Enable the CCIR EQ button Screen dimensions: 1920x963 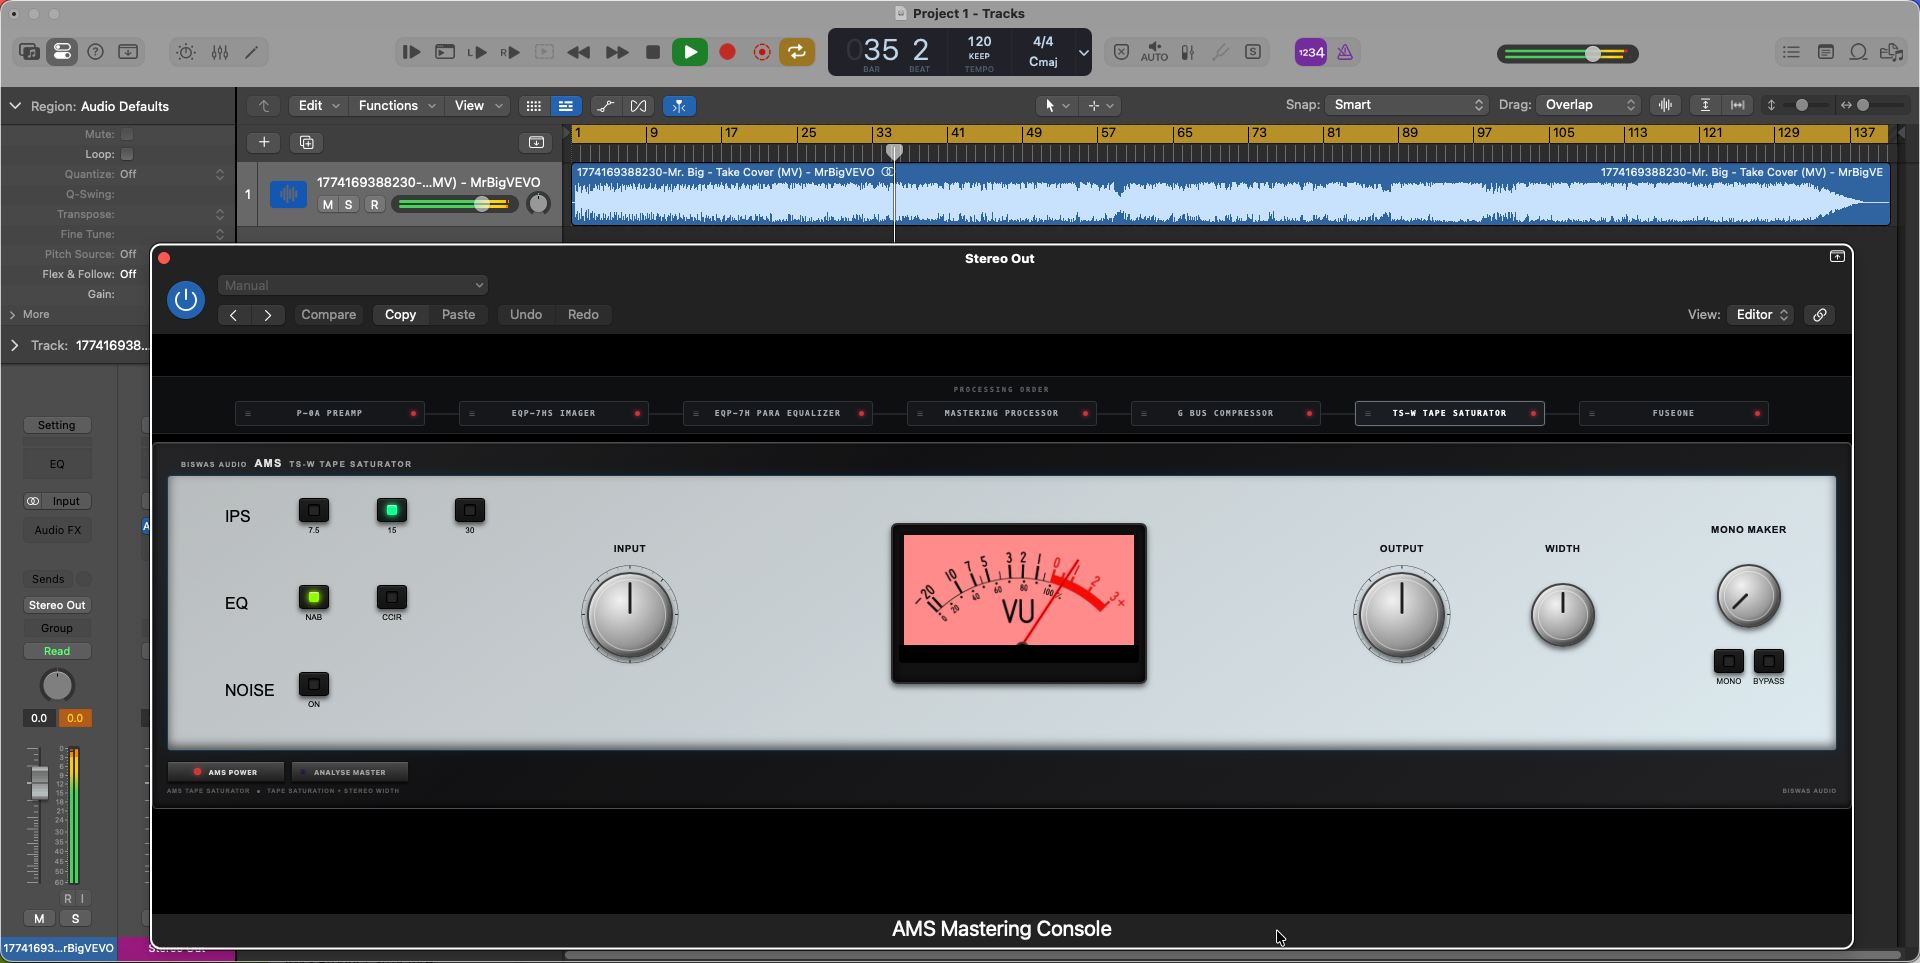coord(392,598)
